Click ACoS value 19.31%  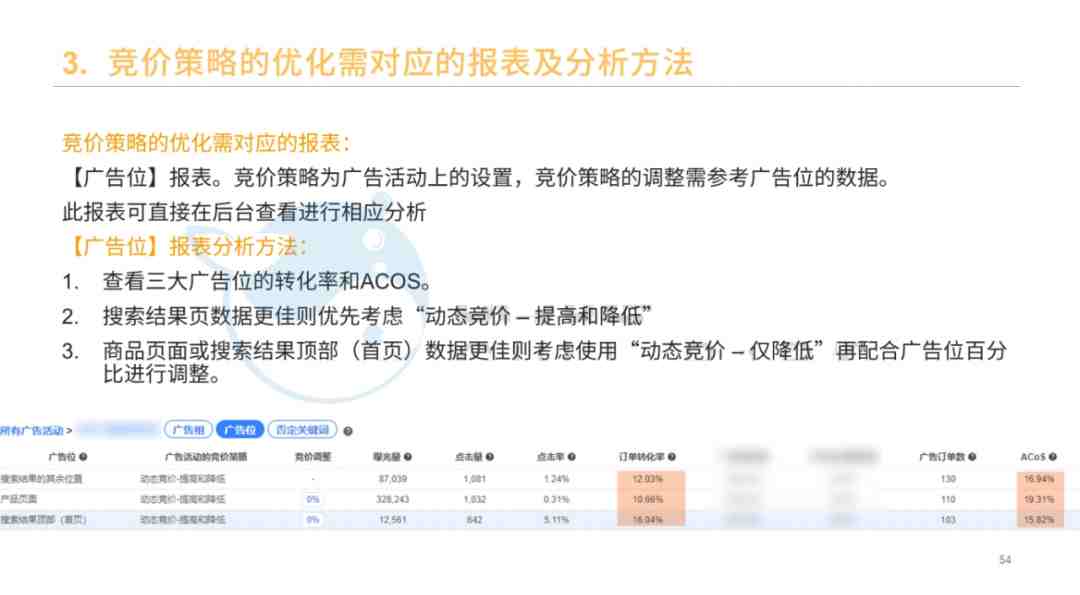click(x=1039, y=499)
